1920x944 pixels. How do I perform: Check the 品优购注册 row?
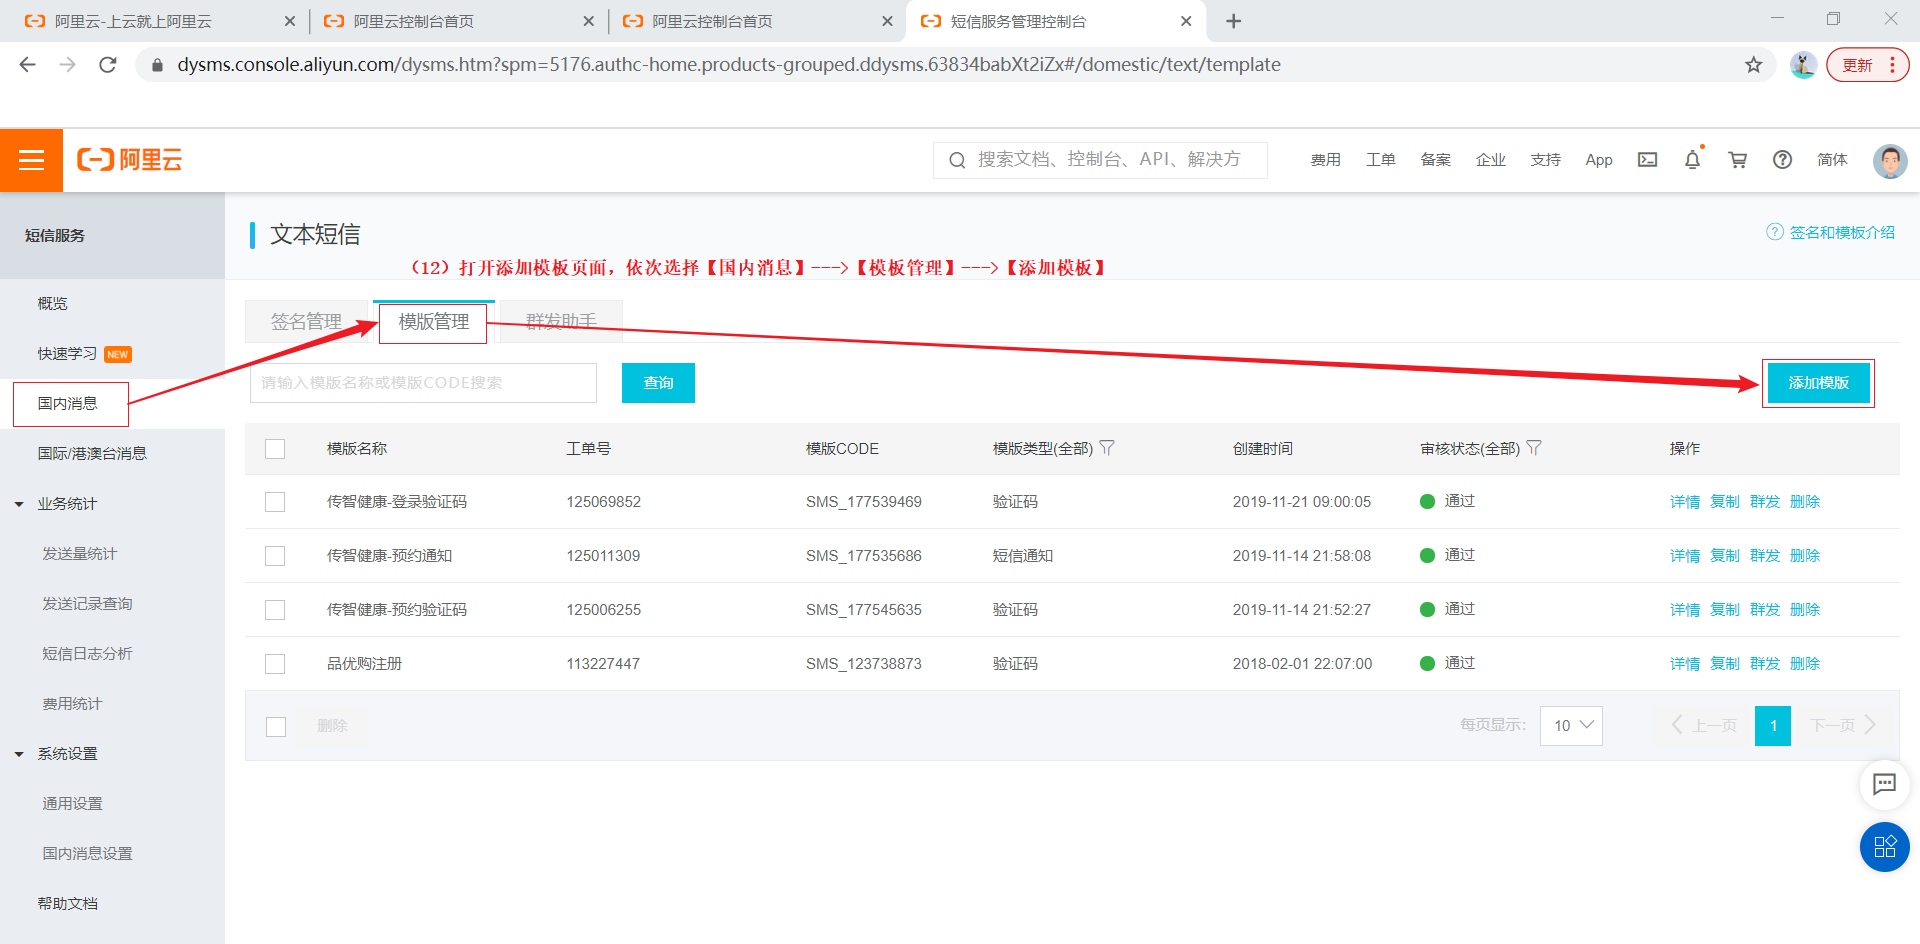pyautogui.click(x=275, y=664)
